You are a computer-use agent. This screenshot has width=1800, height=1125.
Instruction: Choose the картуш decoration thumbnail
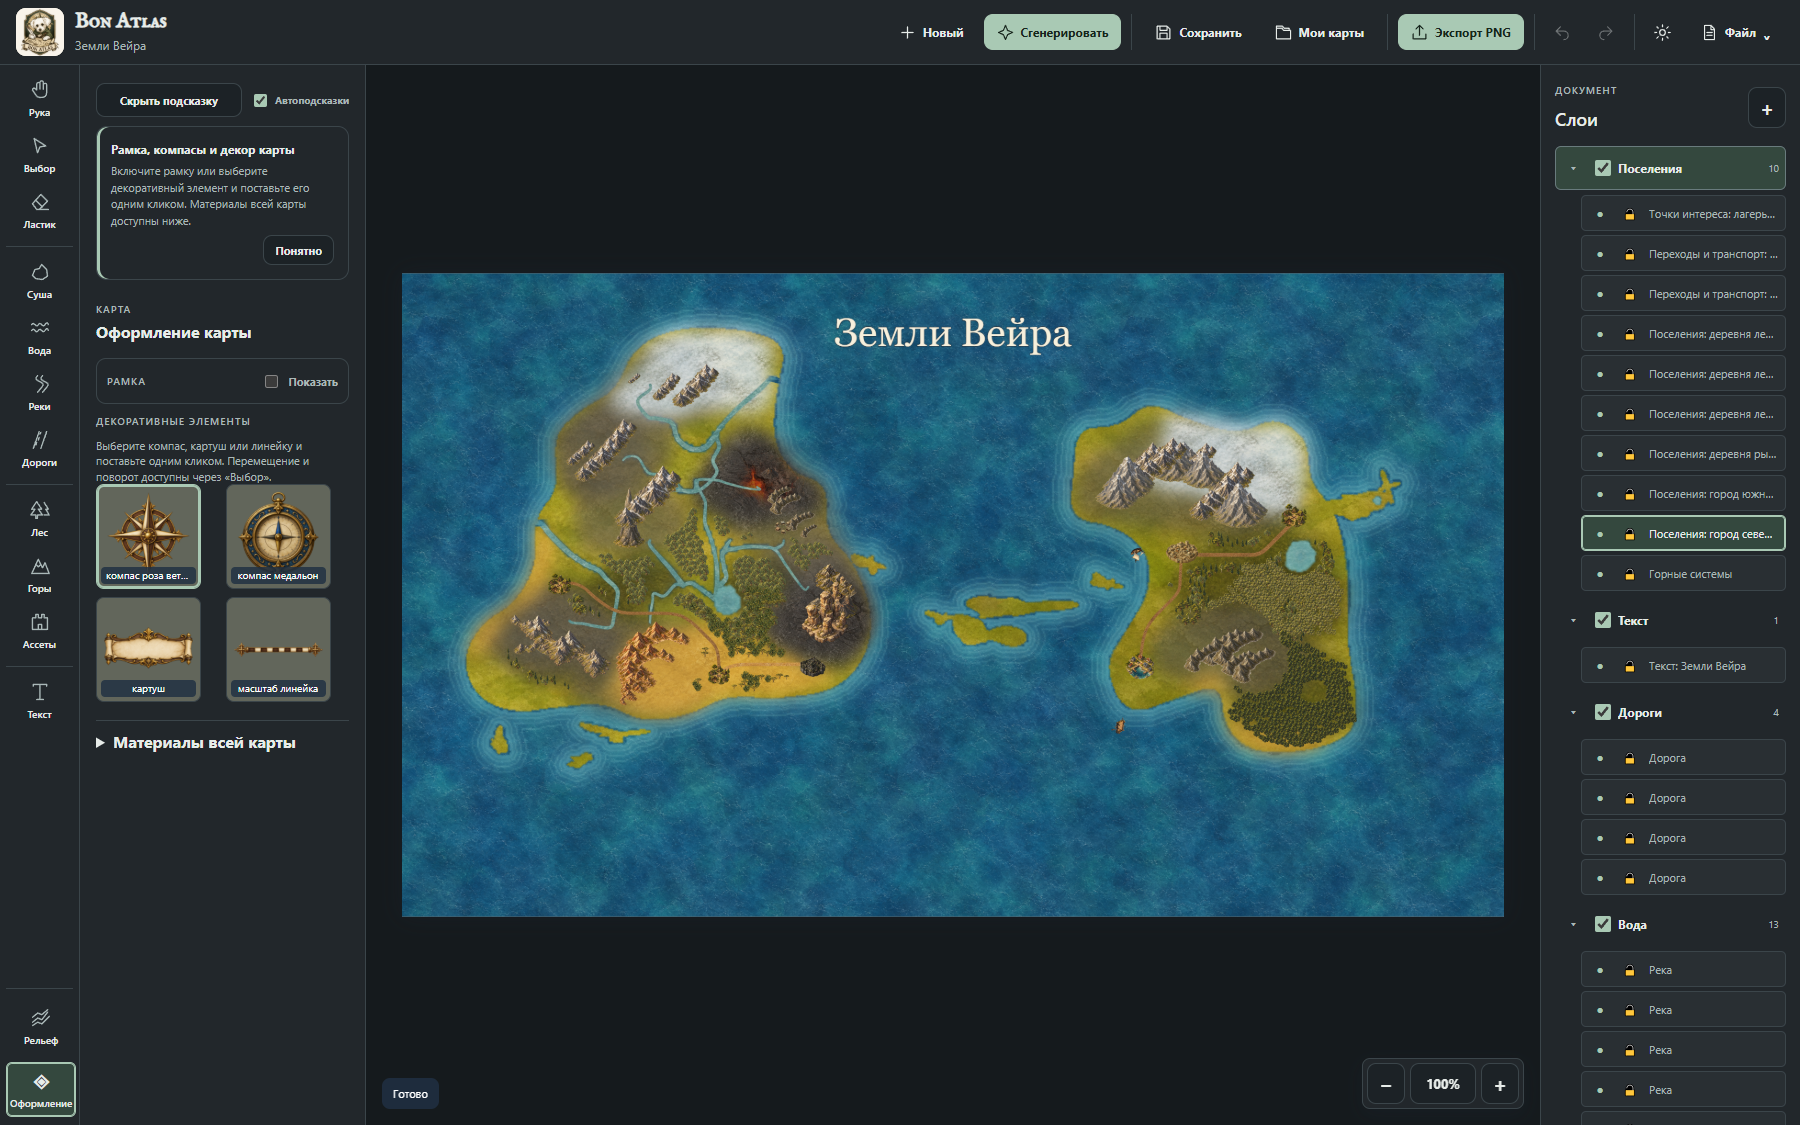click(148, 648)
